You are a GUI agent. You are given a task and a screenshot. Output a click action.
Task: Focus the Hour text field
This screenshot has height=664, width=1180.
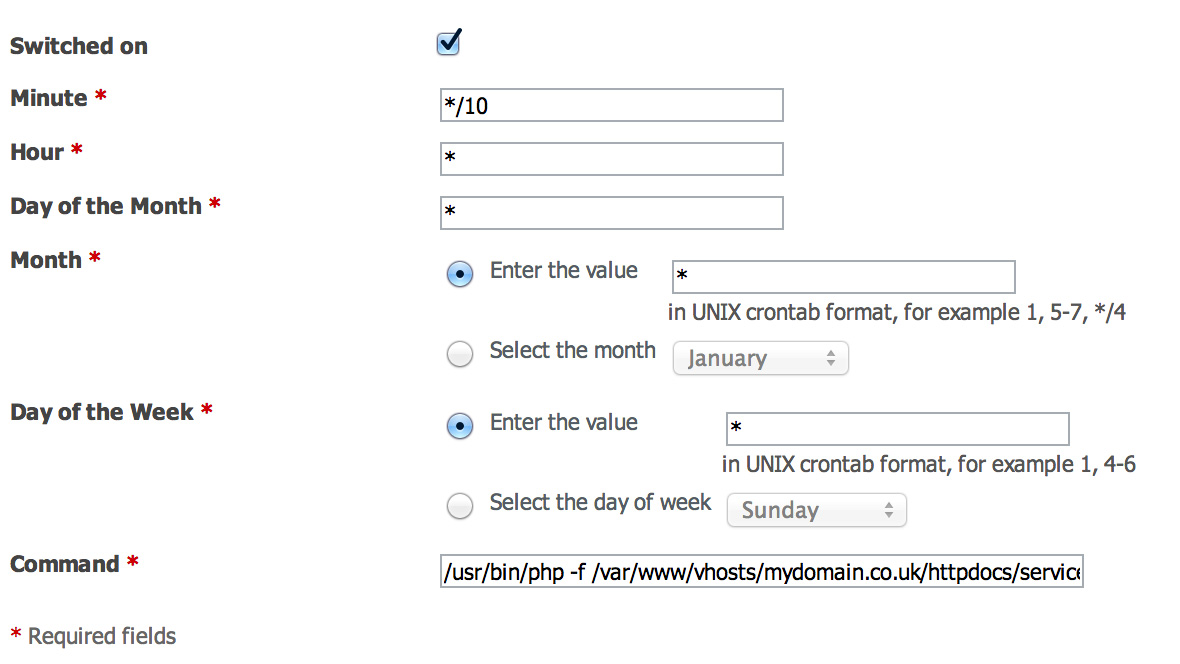(x=611, y=159)
